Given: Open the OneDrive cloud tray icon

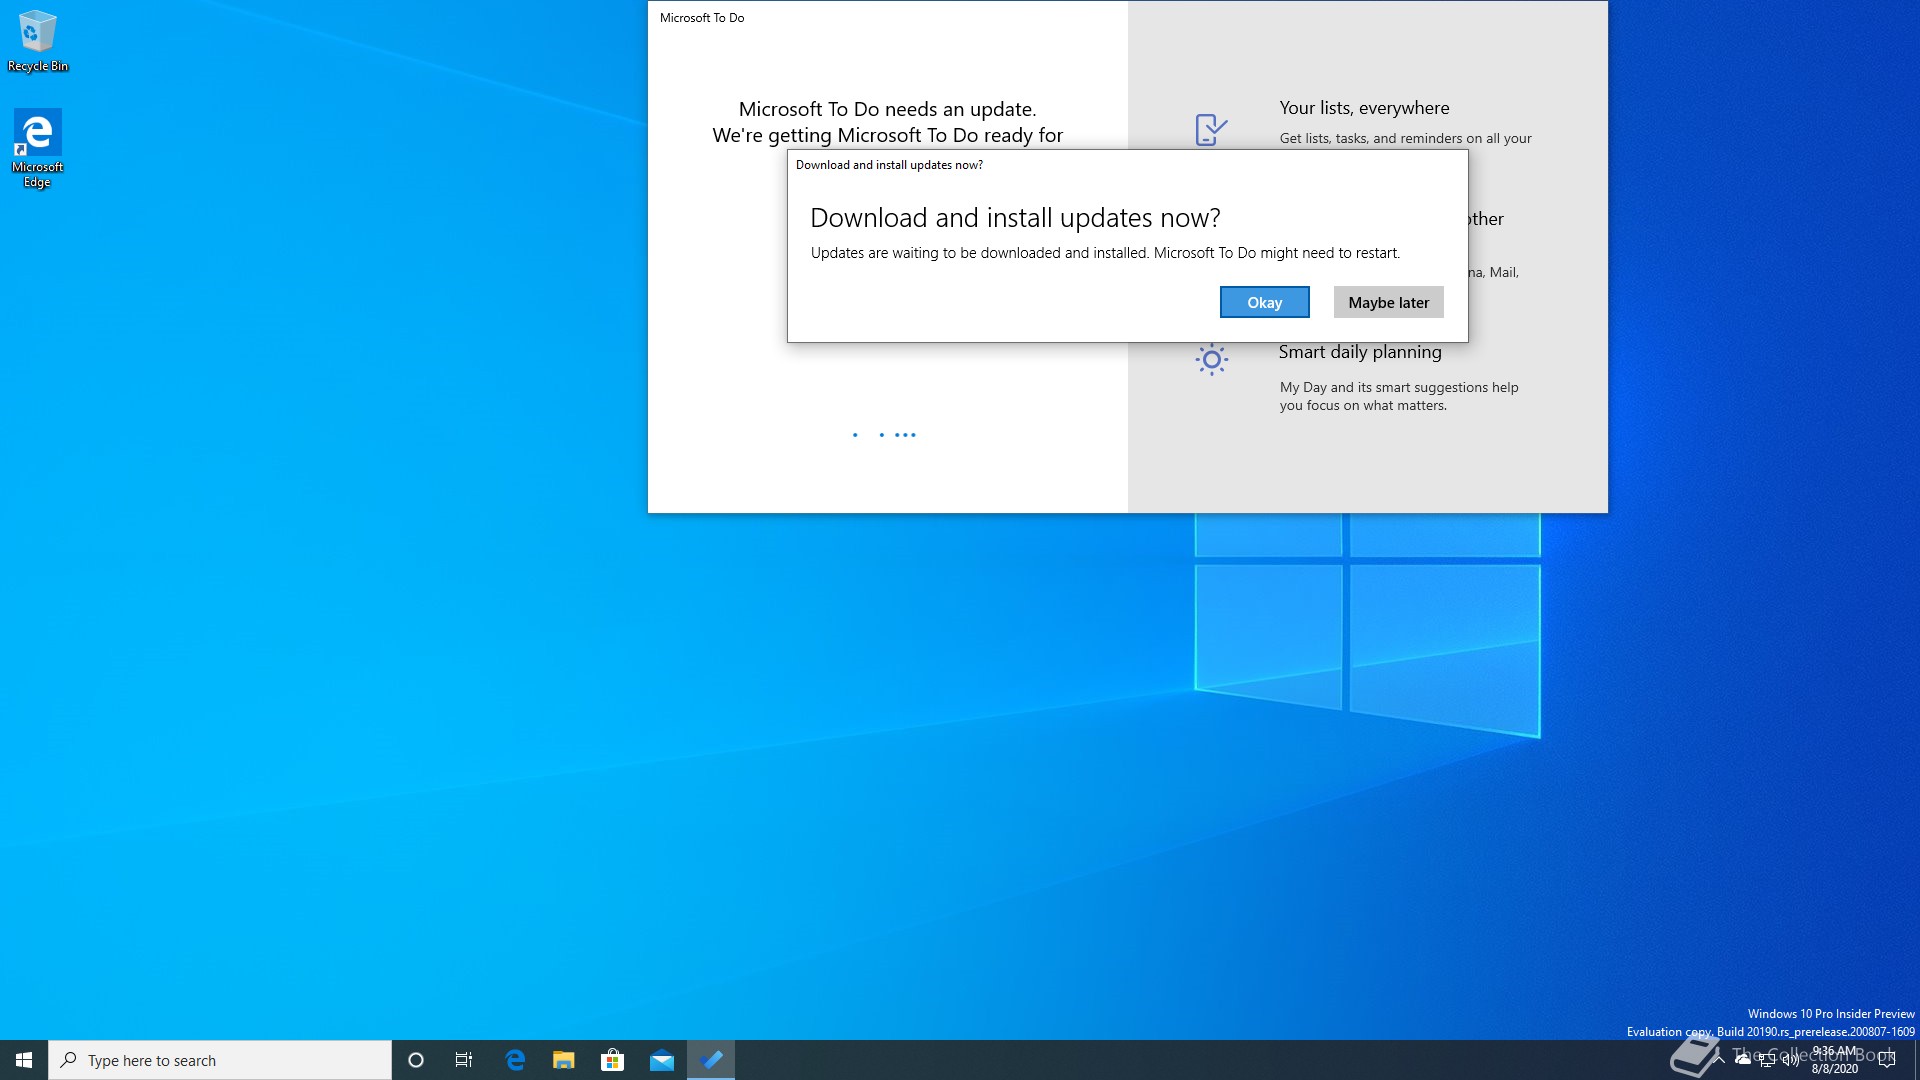Looking at the screenshot, I should [x=1743, y=1059].
